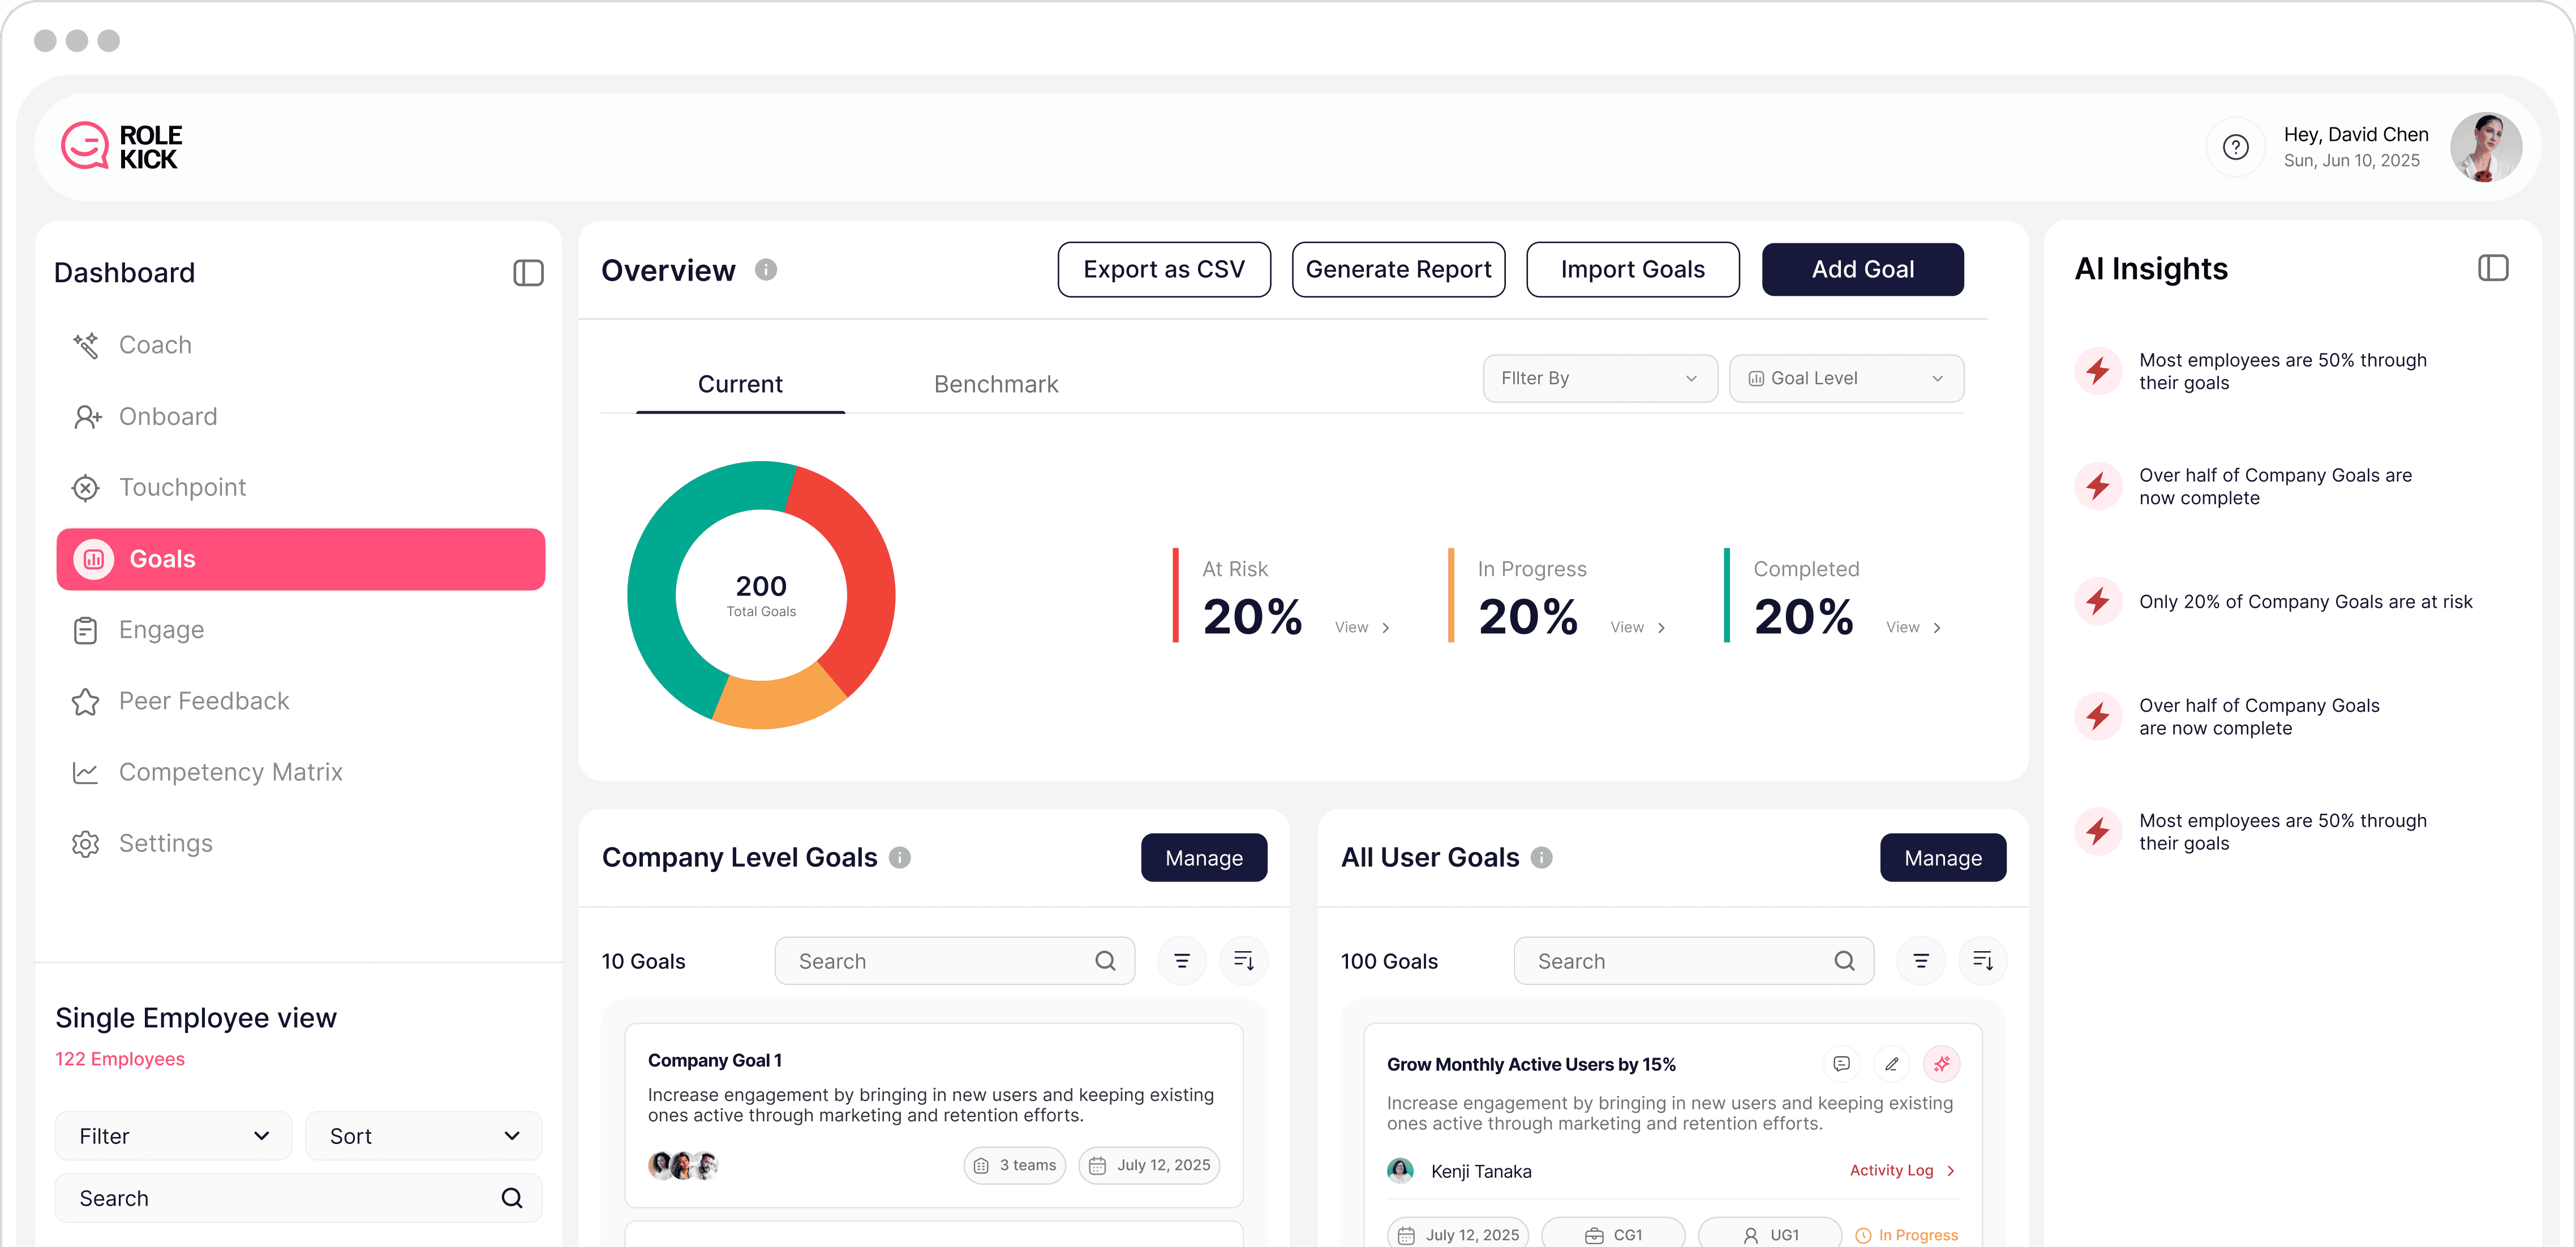This screenshot has width=2576, height=1247.
Task: Open Peer Feedback in sidebar
Action: (x=204, y=701)
